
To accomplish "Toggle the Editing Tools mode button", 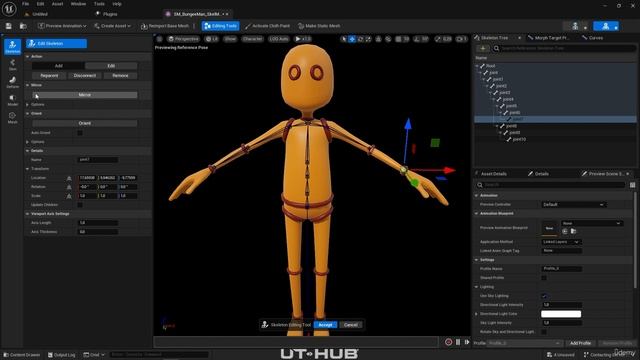I will (220, 26).
